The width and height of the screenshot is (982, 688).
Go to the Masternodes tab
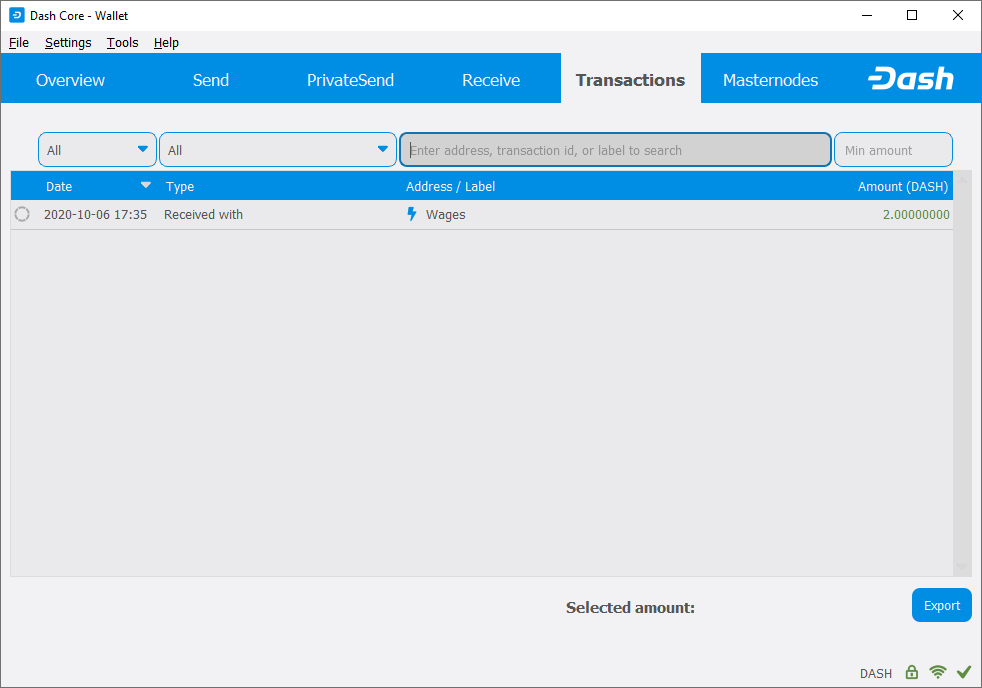click(x=770, y=80)
